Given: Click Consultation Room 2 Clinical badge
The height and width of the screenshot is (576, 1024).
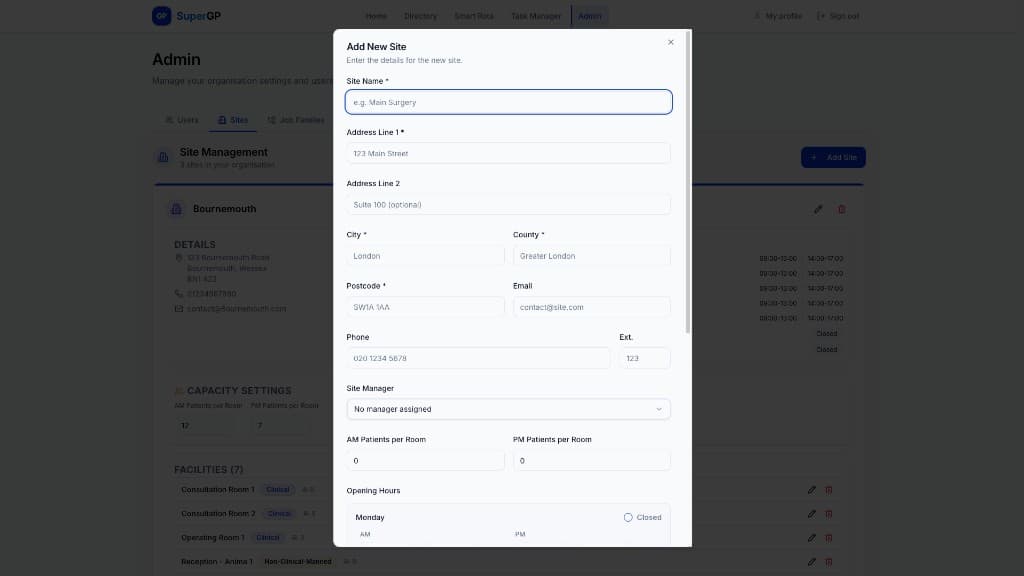Looking at the screenshot, I should (x=280, y=514).
